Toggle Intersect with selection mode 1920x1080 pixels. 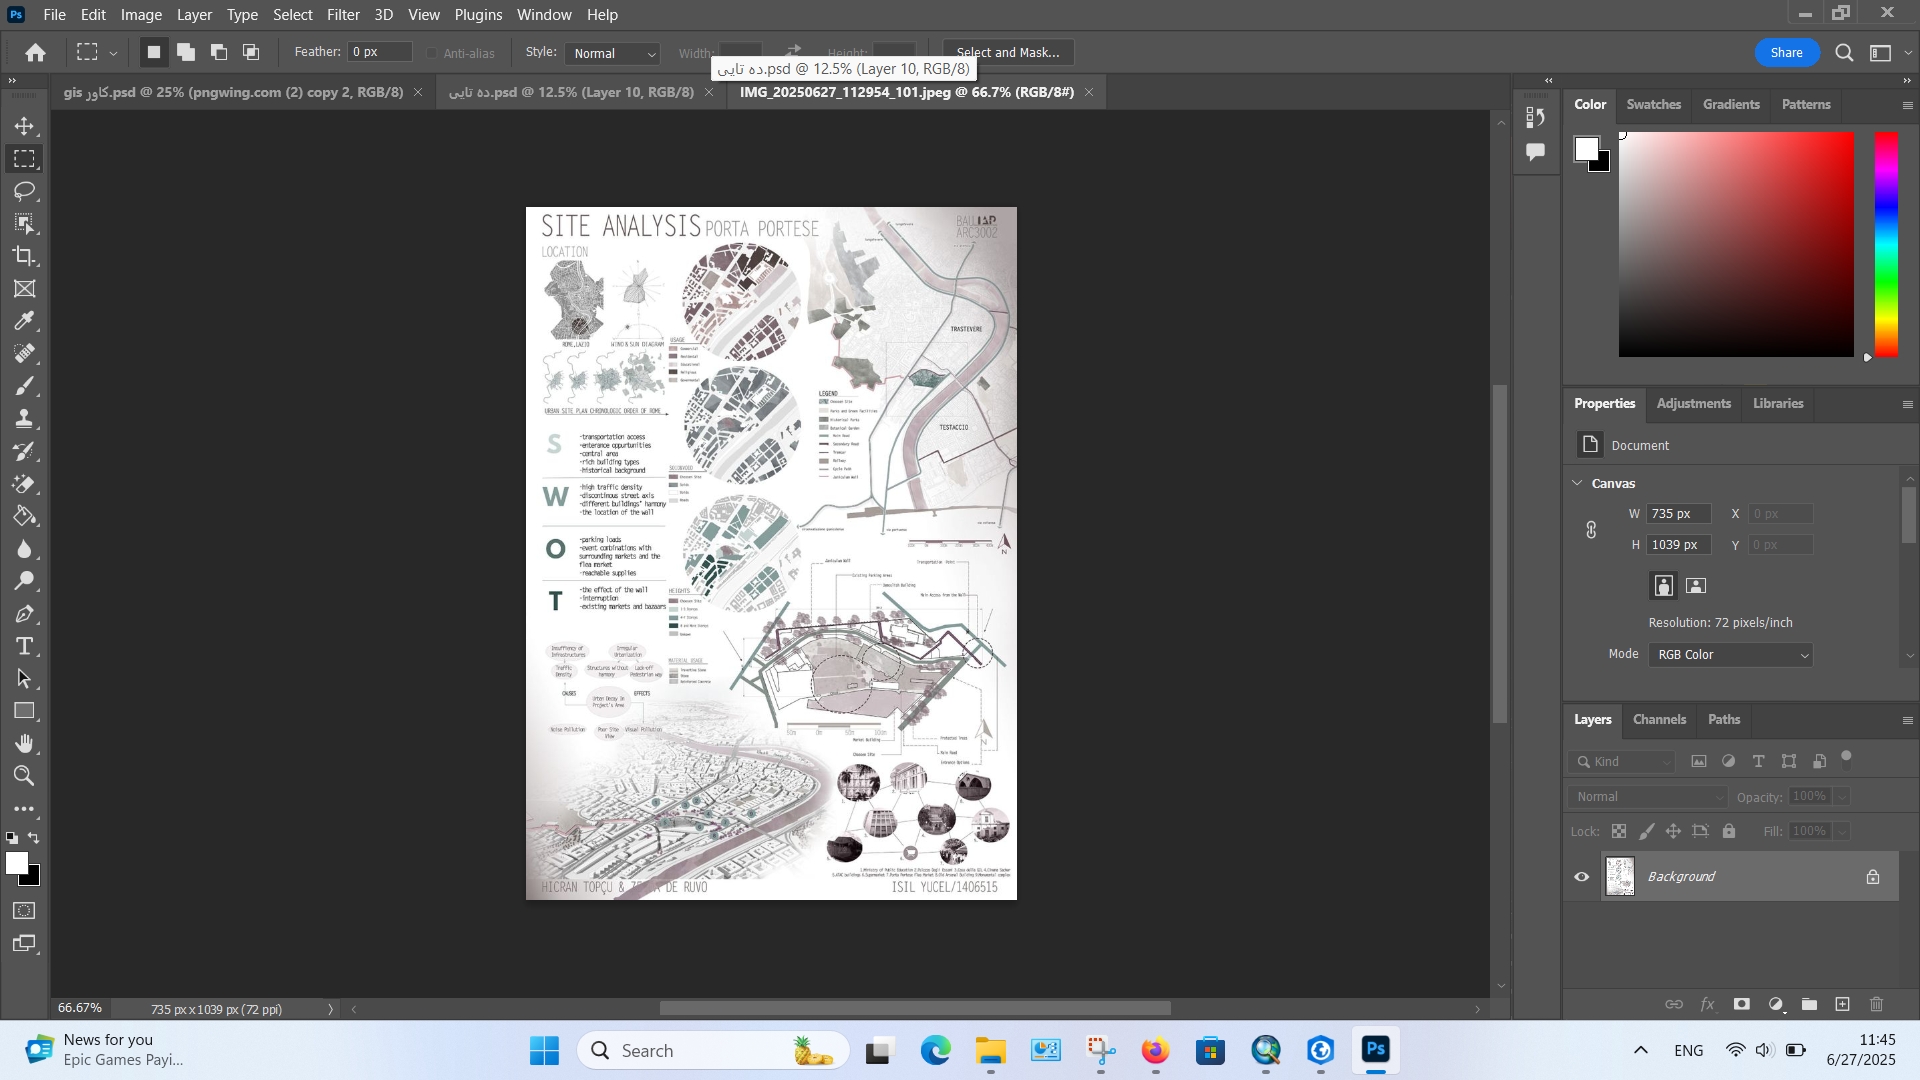point(251,52)
